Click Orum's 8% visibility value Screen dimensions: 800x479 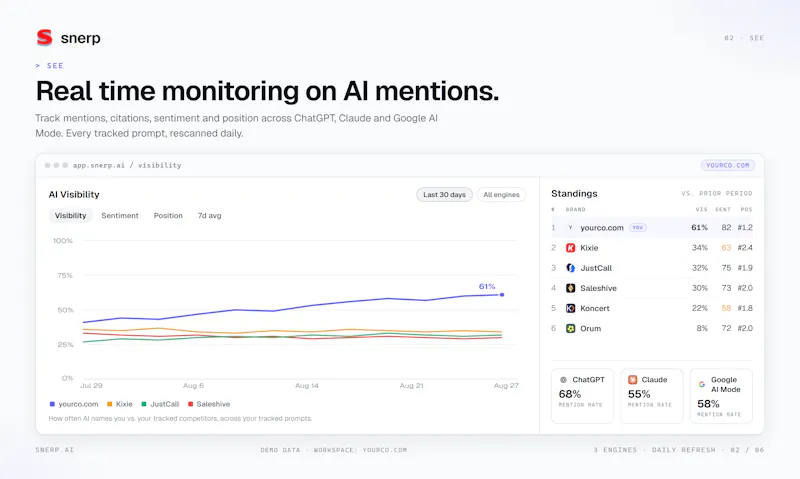click(x=702, y=329)
